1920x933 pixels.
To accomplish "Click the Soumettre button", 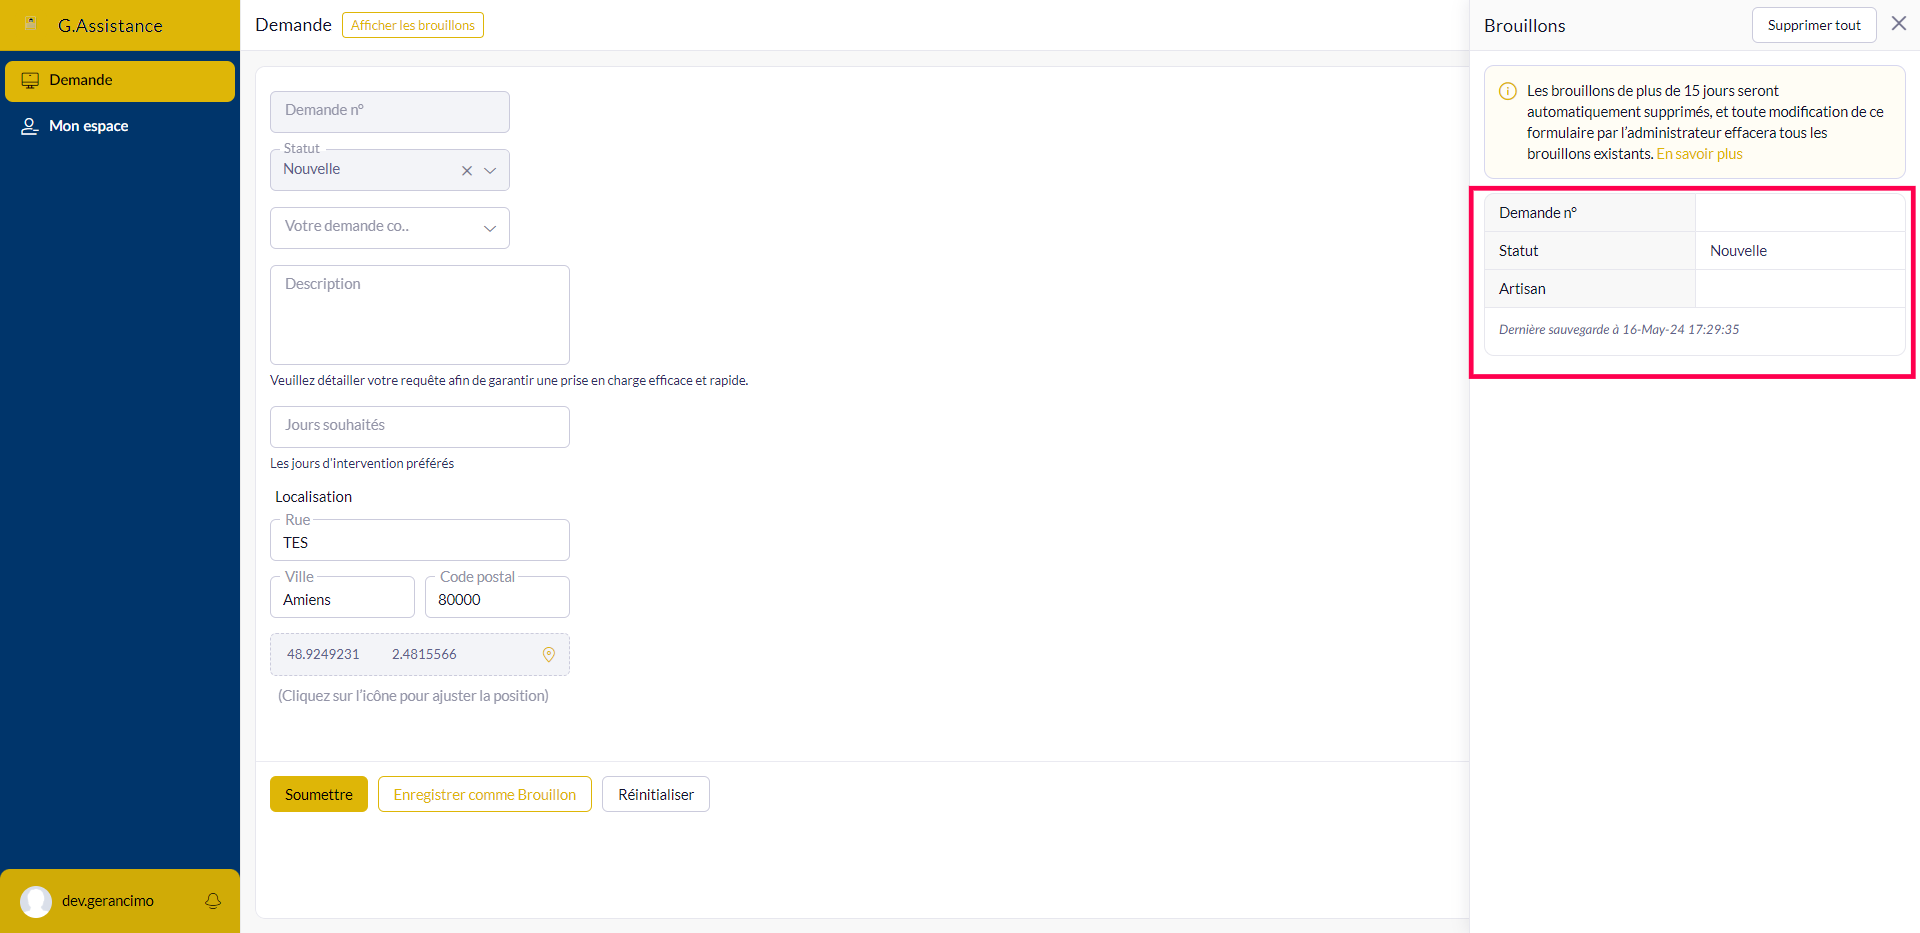I will click(x=319, y=794).
